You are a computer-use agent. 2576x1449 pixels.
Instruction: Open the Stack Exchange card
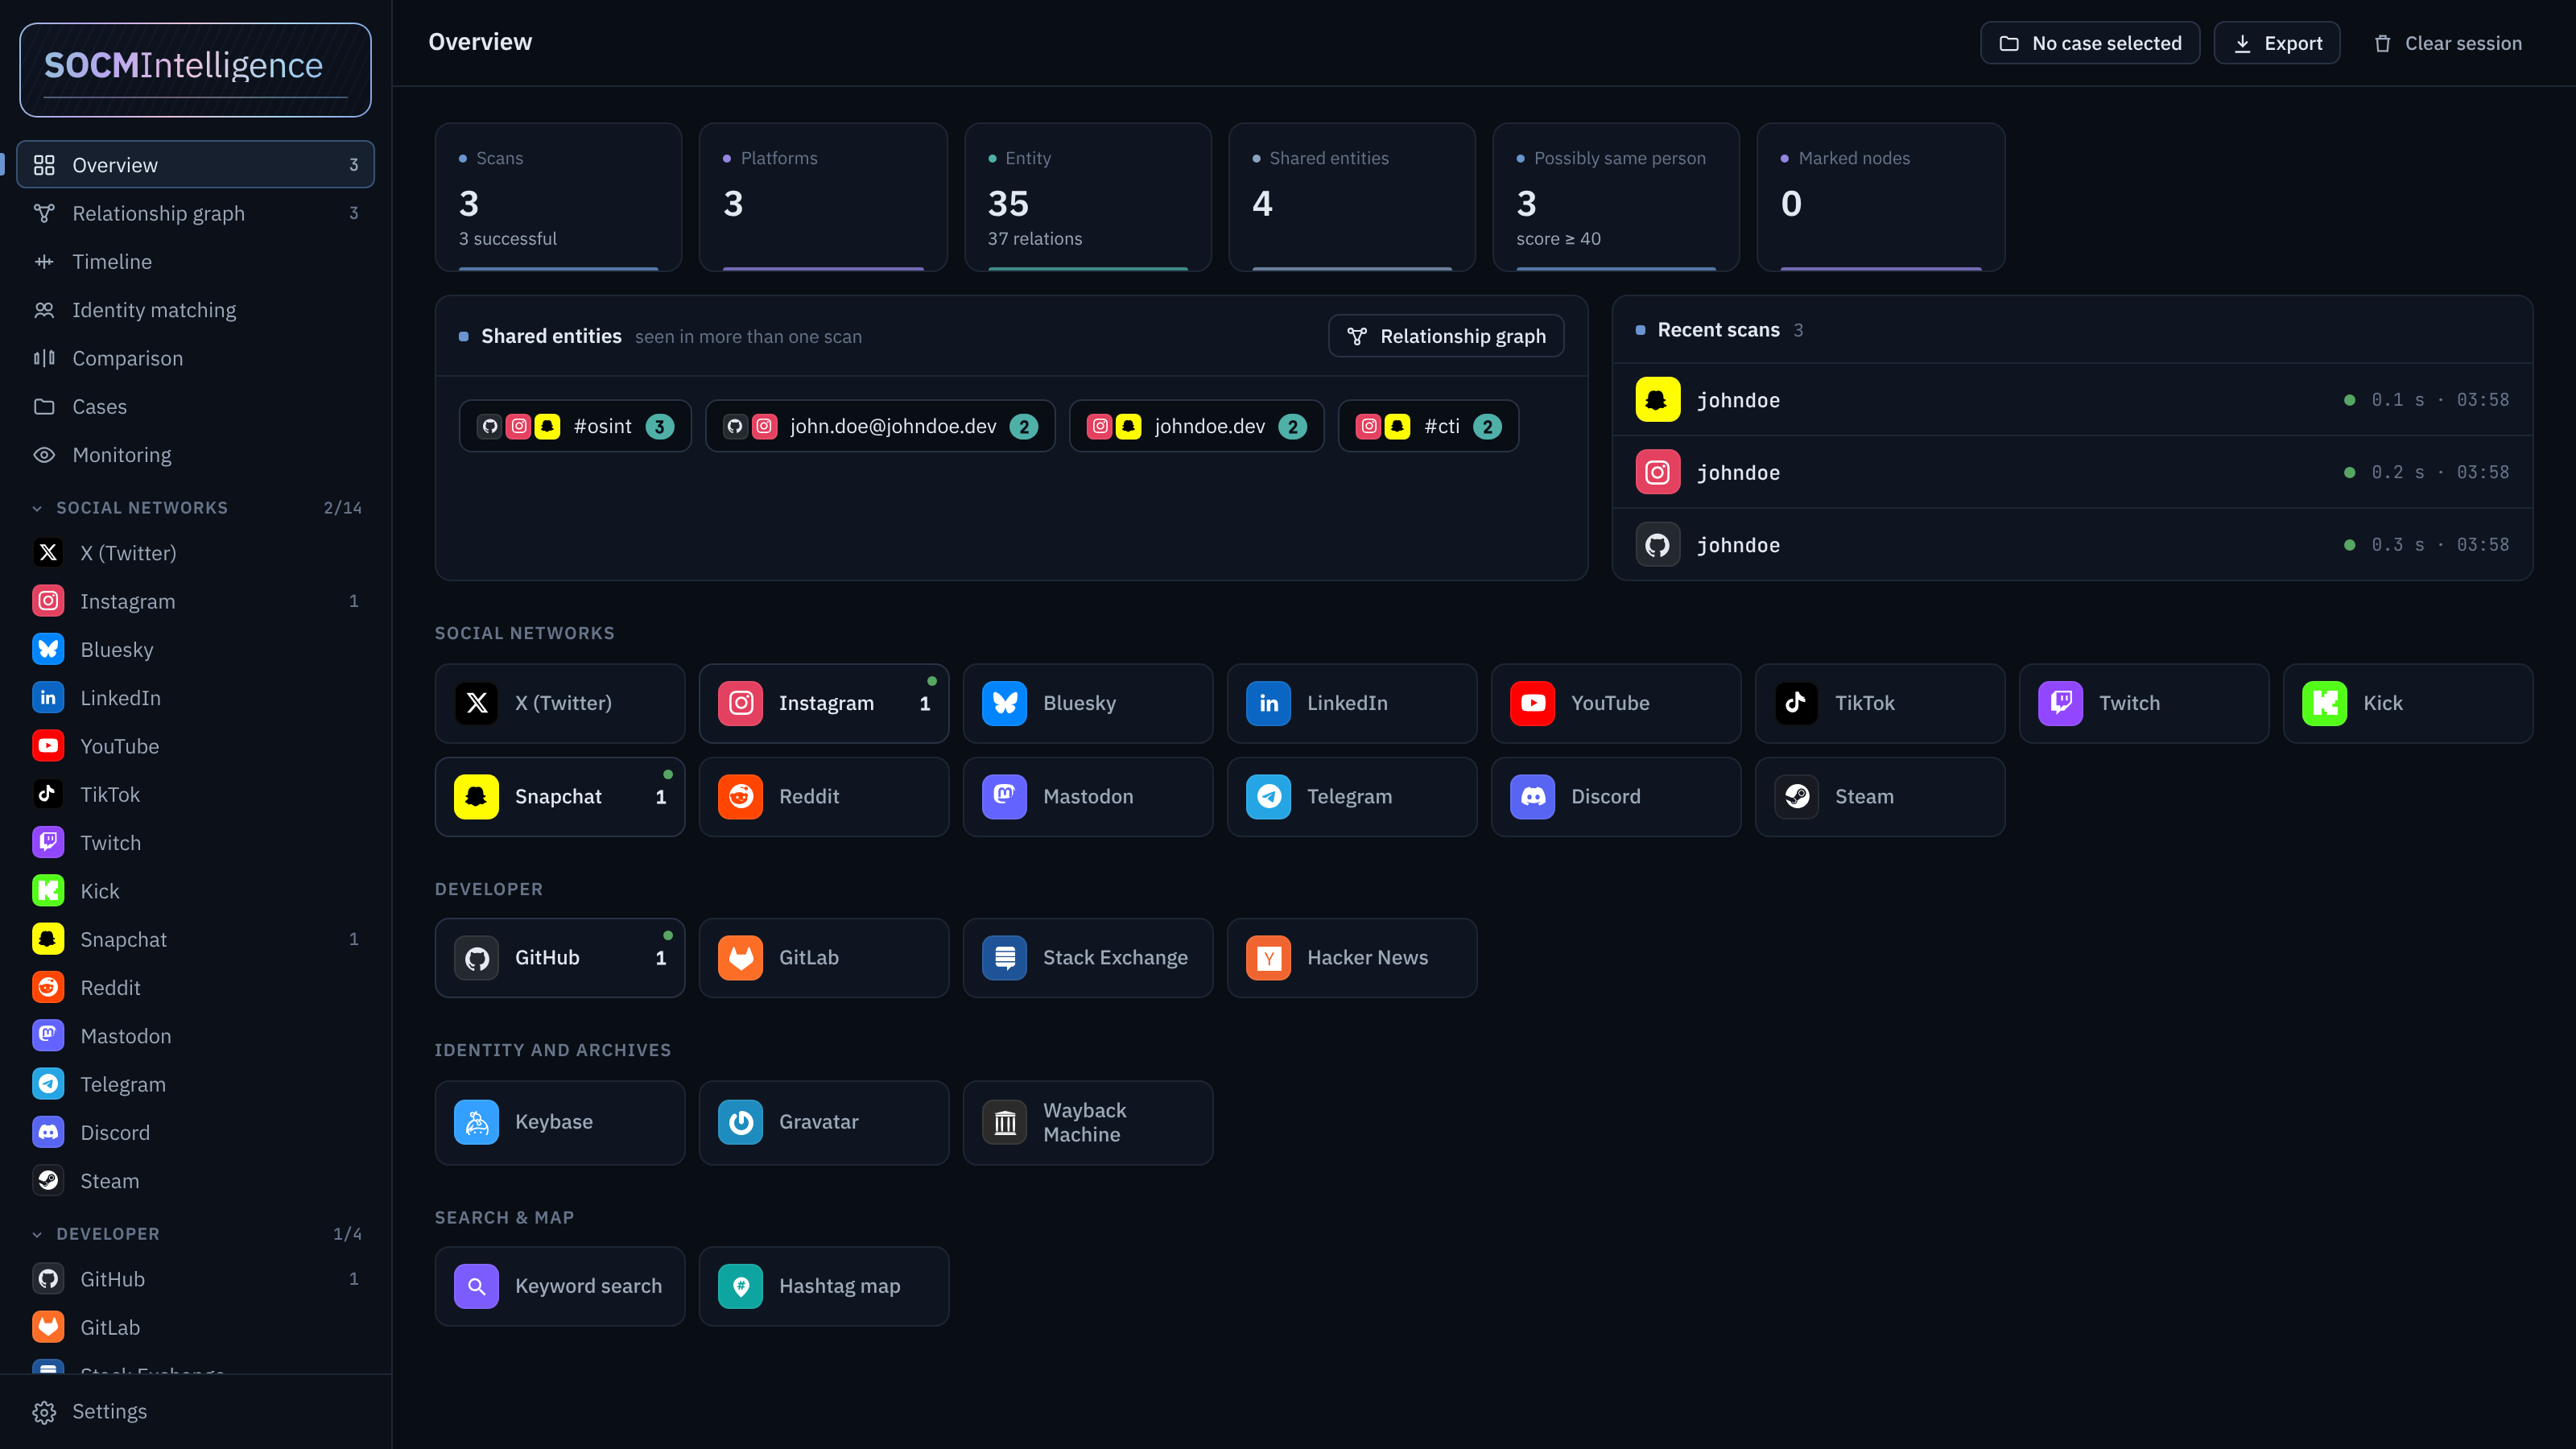(1087, 957)
